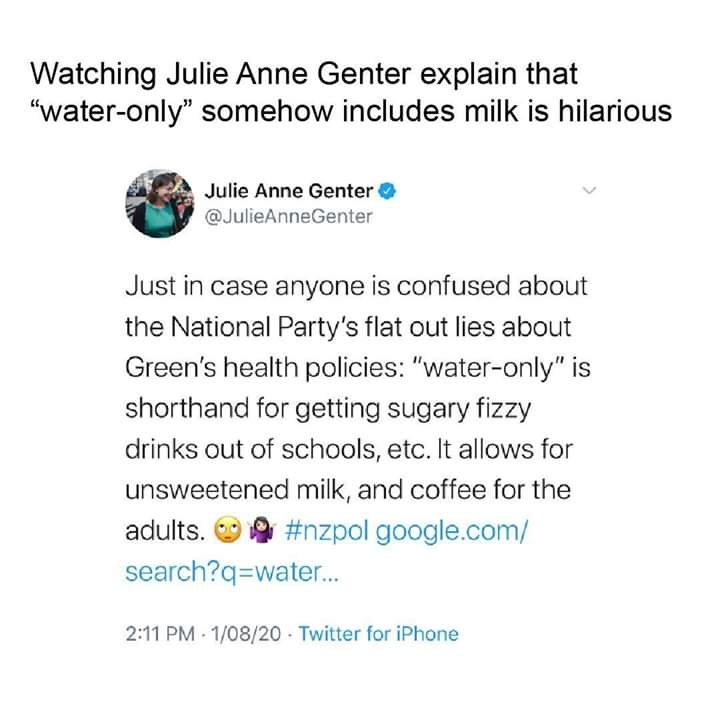Open the Julie Anne Genter display name
The height and width of the screenshot is (720, 720).
click(288, 191)
